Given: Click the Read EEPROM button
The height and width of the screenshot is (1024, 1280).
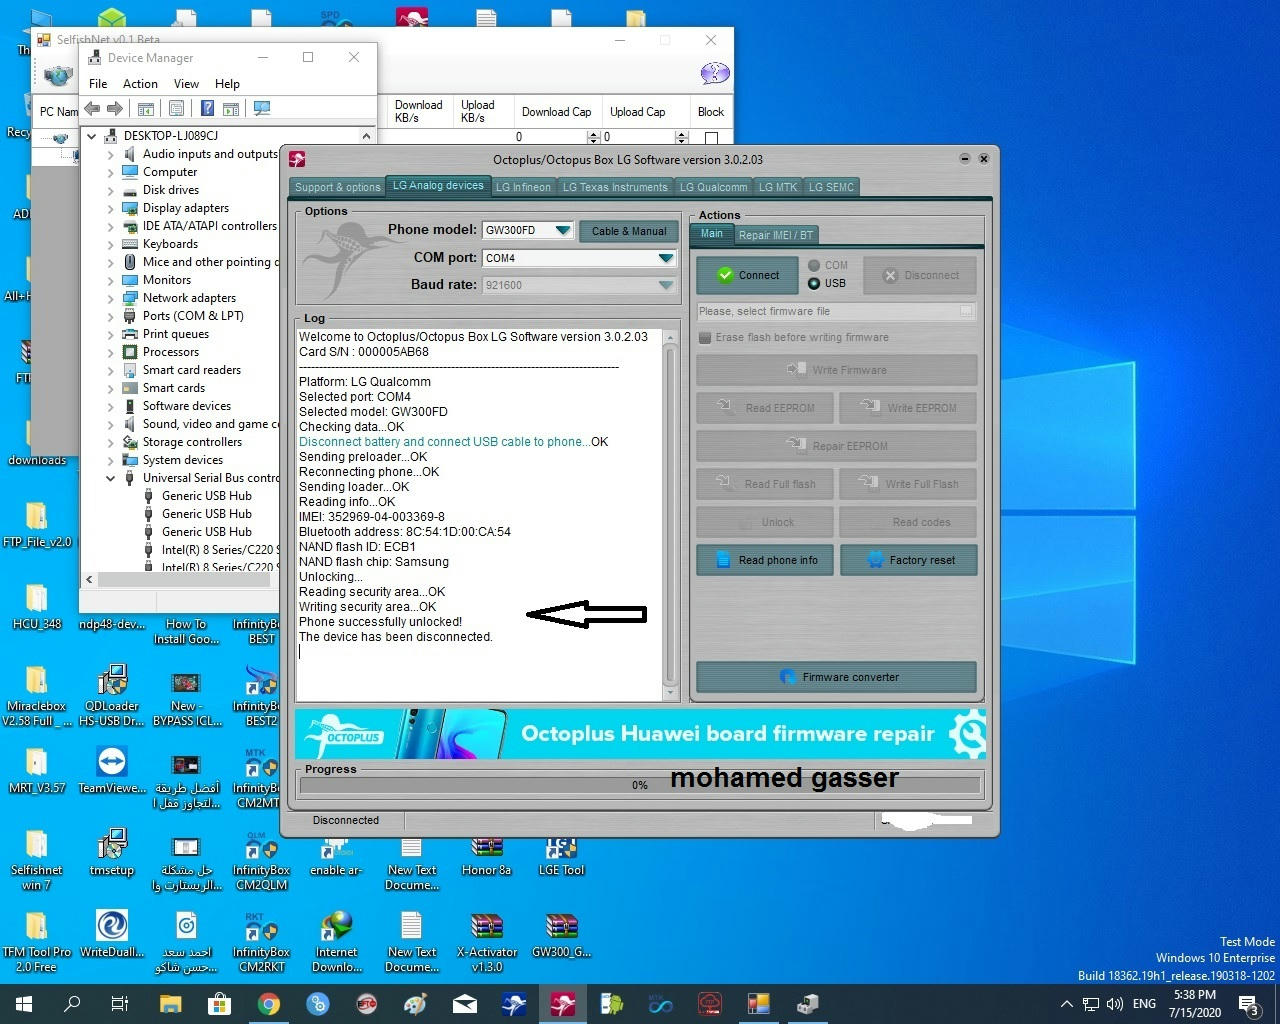Looking at the screenshot, I should click(x=766, y=408).
